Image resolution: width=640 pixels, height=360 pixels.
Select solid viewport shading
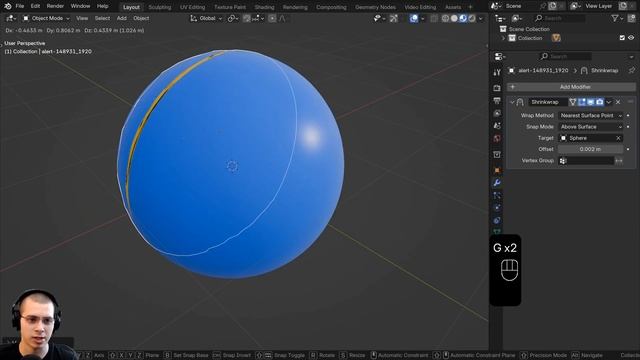pos(454,18)
